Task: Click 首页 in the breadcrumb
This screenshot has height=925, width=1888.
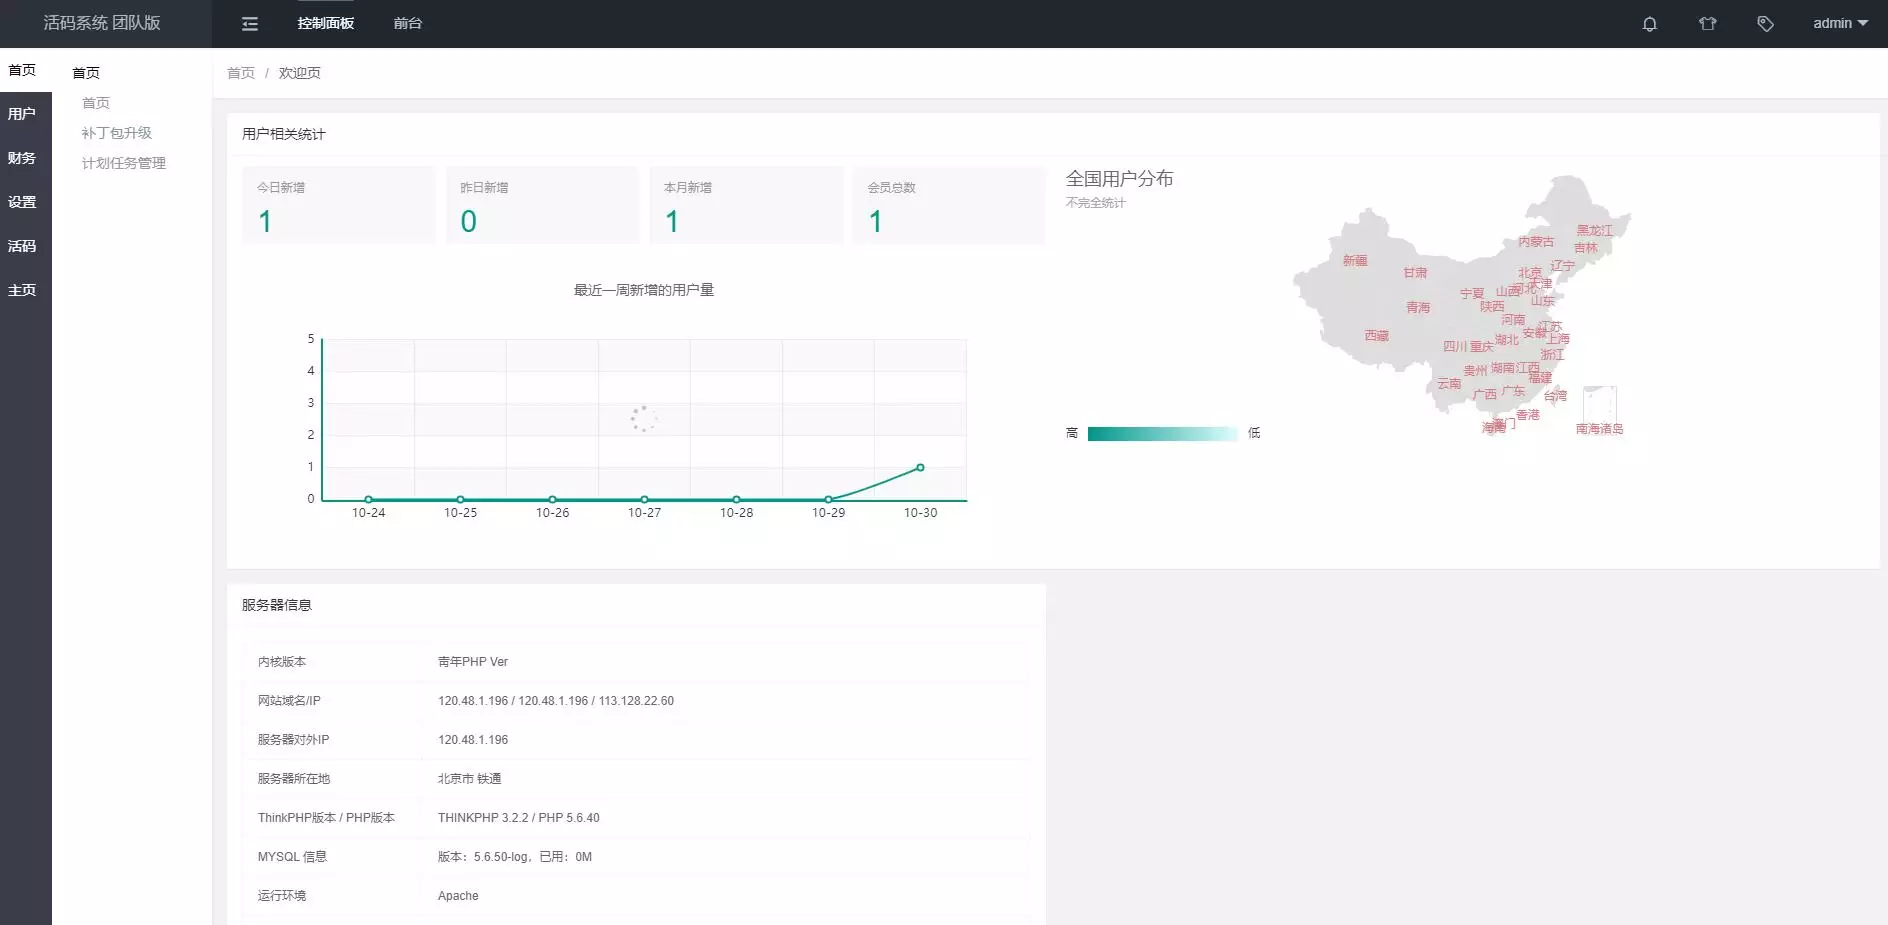Action: pyautogui.click(x=240, y=72)
